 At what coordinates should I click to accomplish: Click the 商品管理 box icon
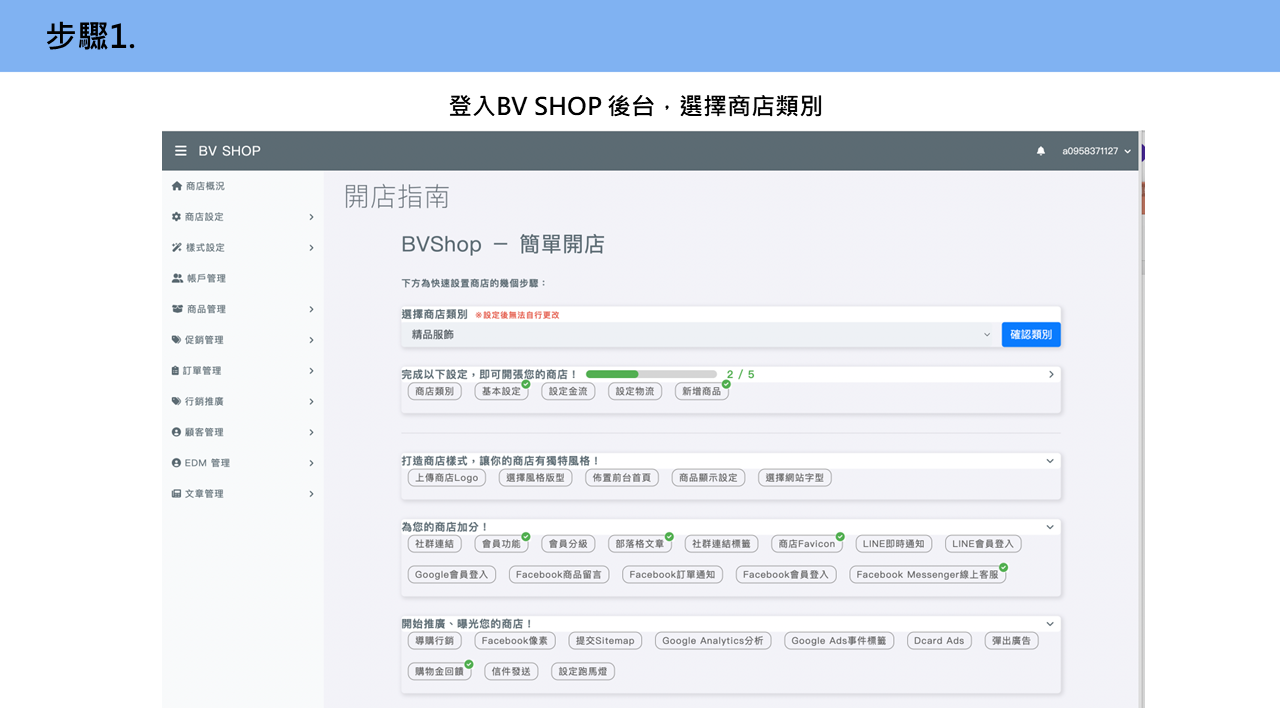coord(177,309)
